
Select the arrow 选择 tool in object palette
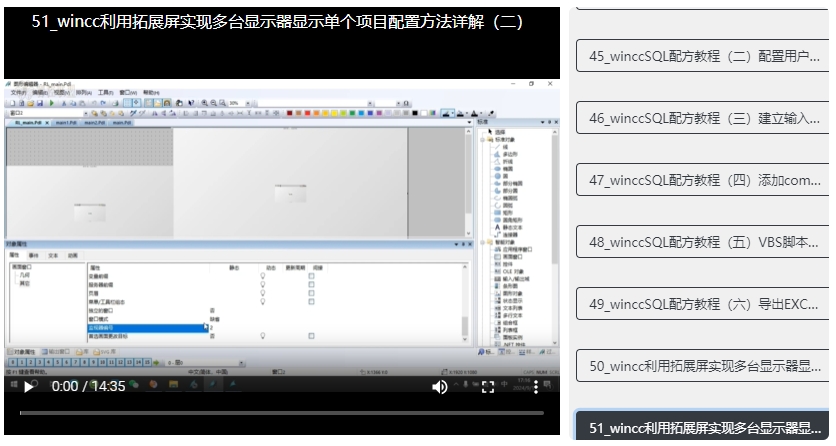coord(496,132)
